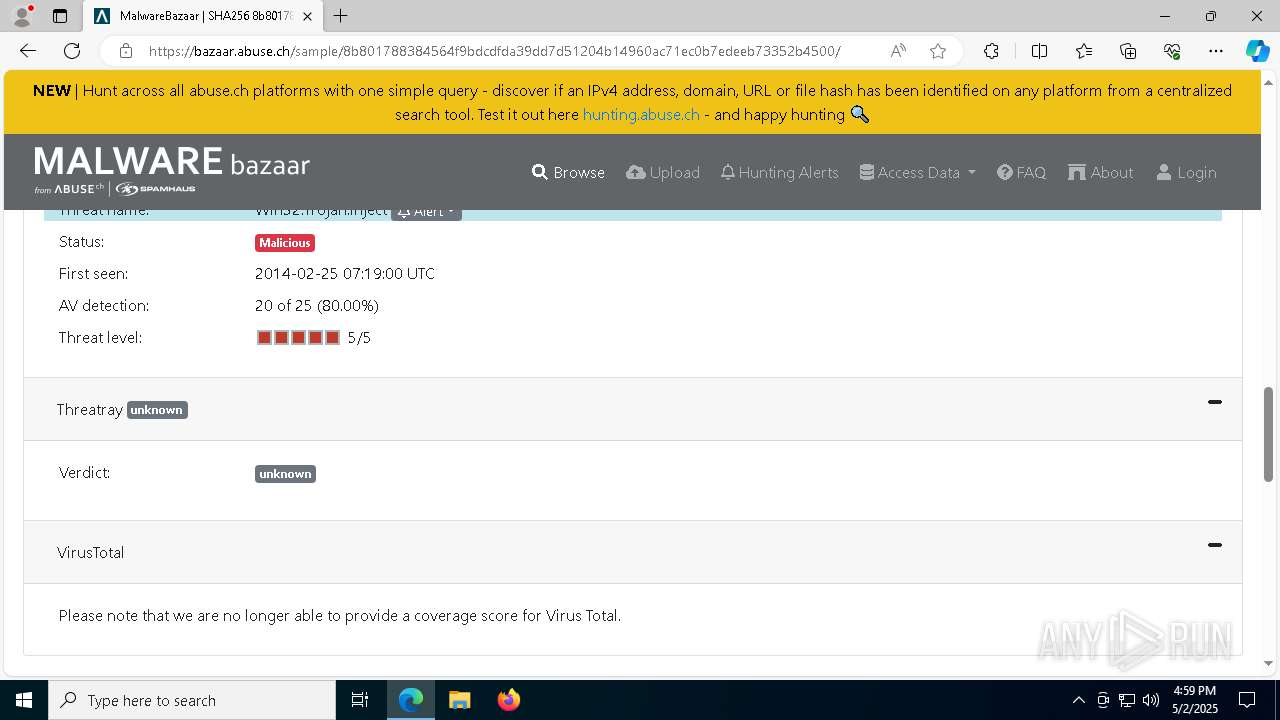Image resolution: width=1280 pixels, height=720 pixels.
Task: Open network status in tray
Action: click(1127, 700)
